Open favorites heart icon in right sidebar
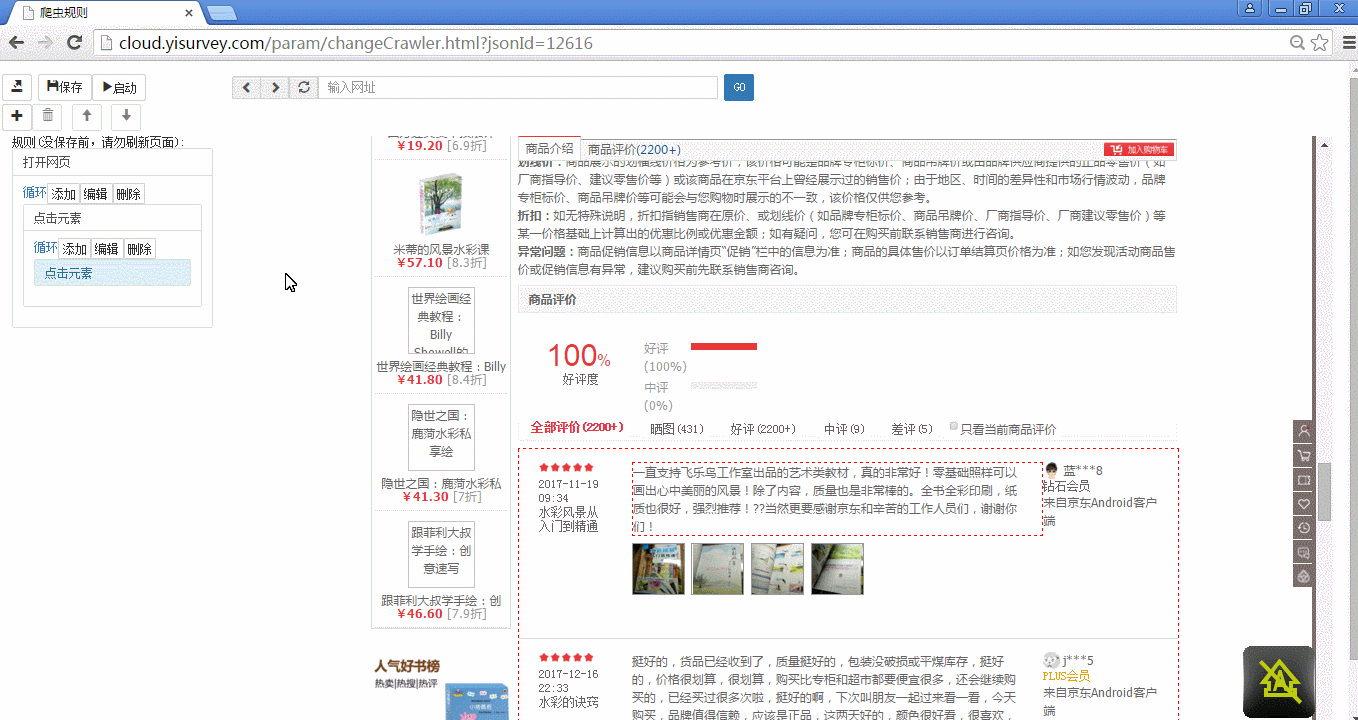 tap(1303, 504)
